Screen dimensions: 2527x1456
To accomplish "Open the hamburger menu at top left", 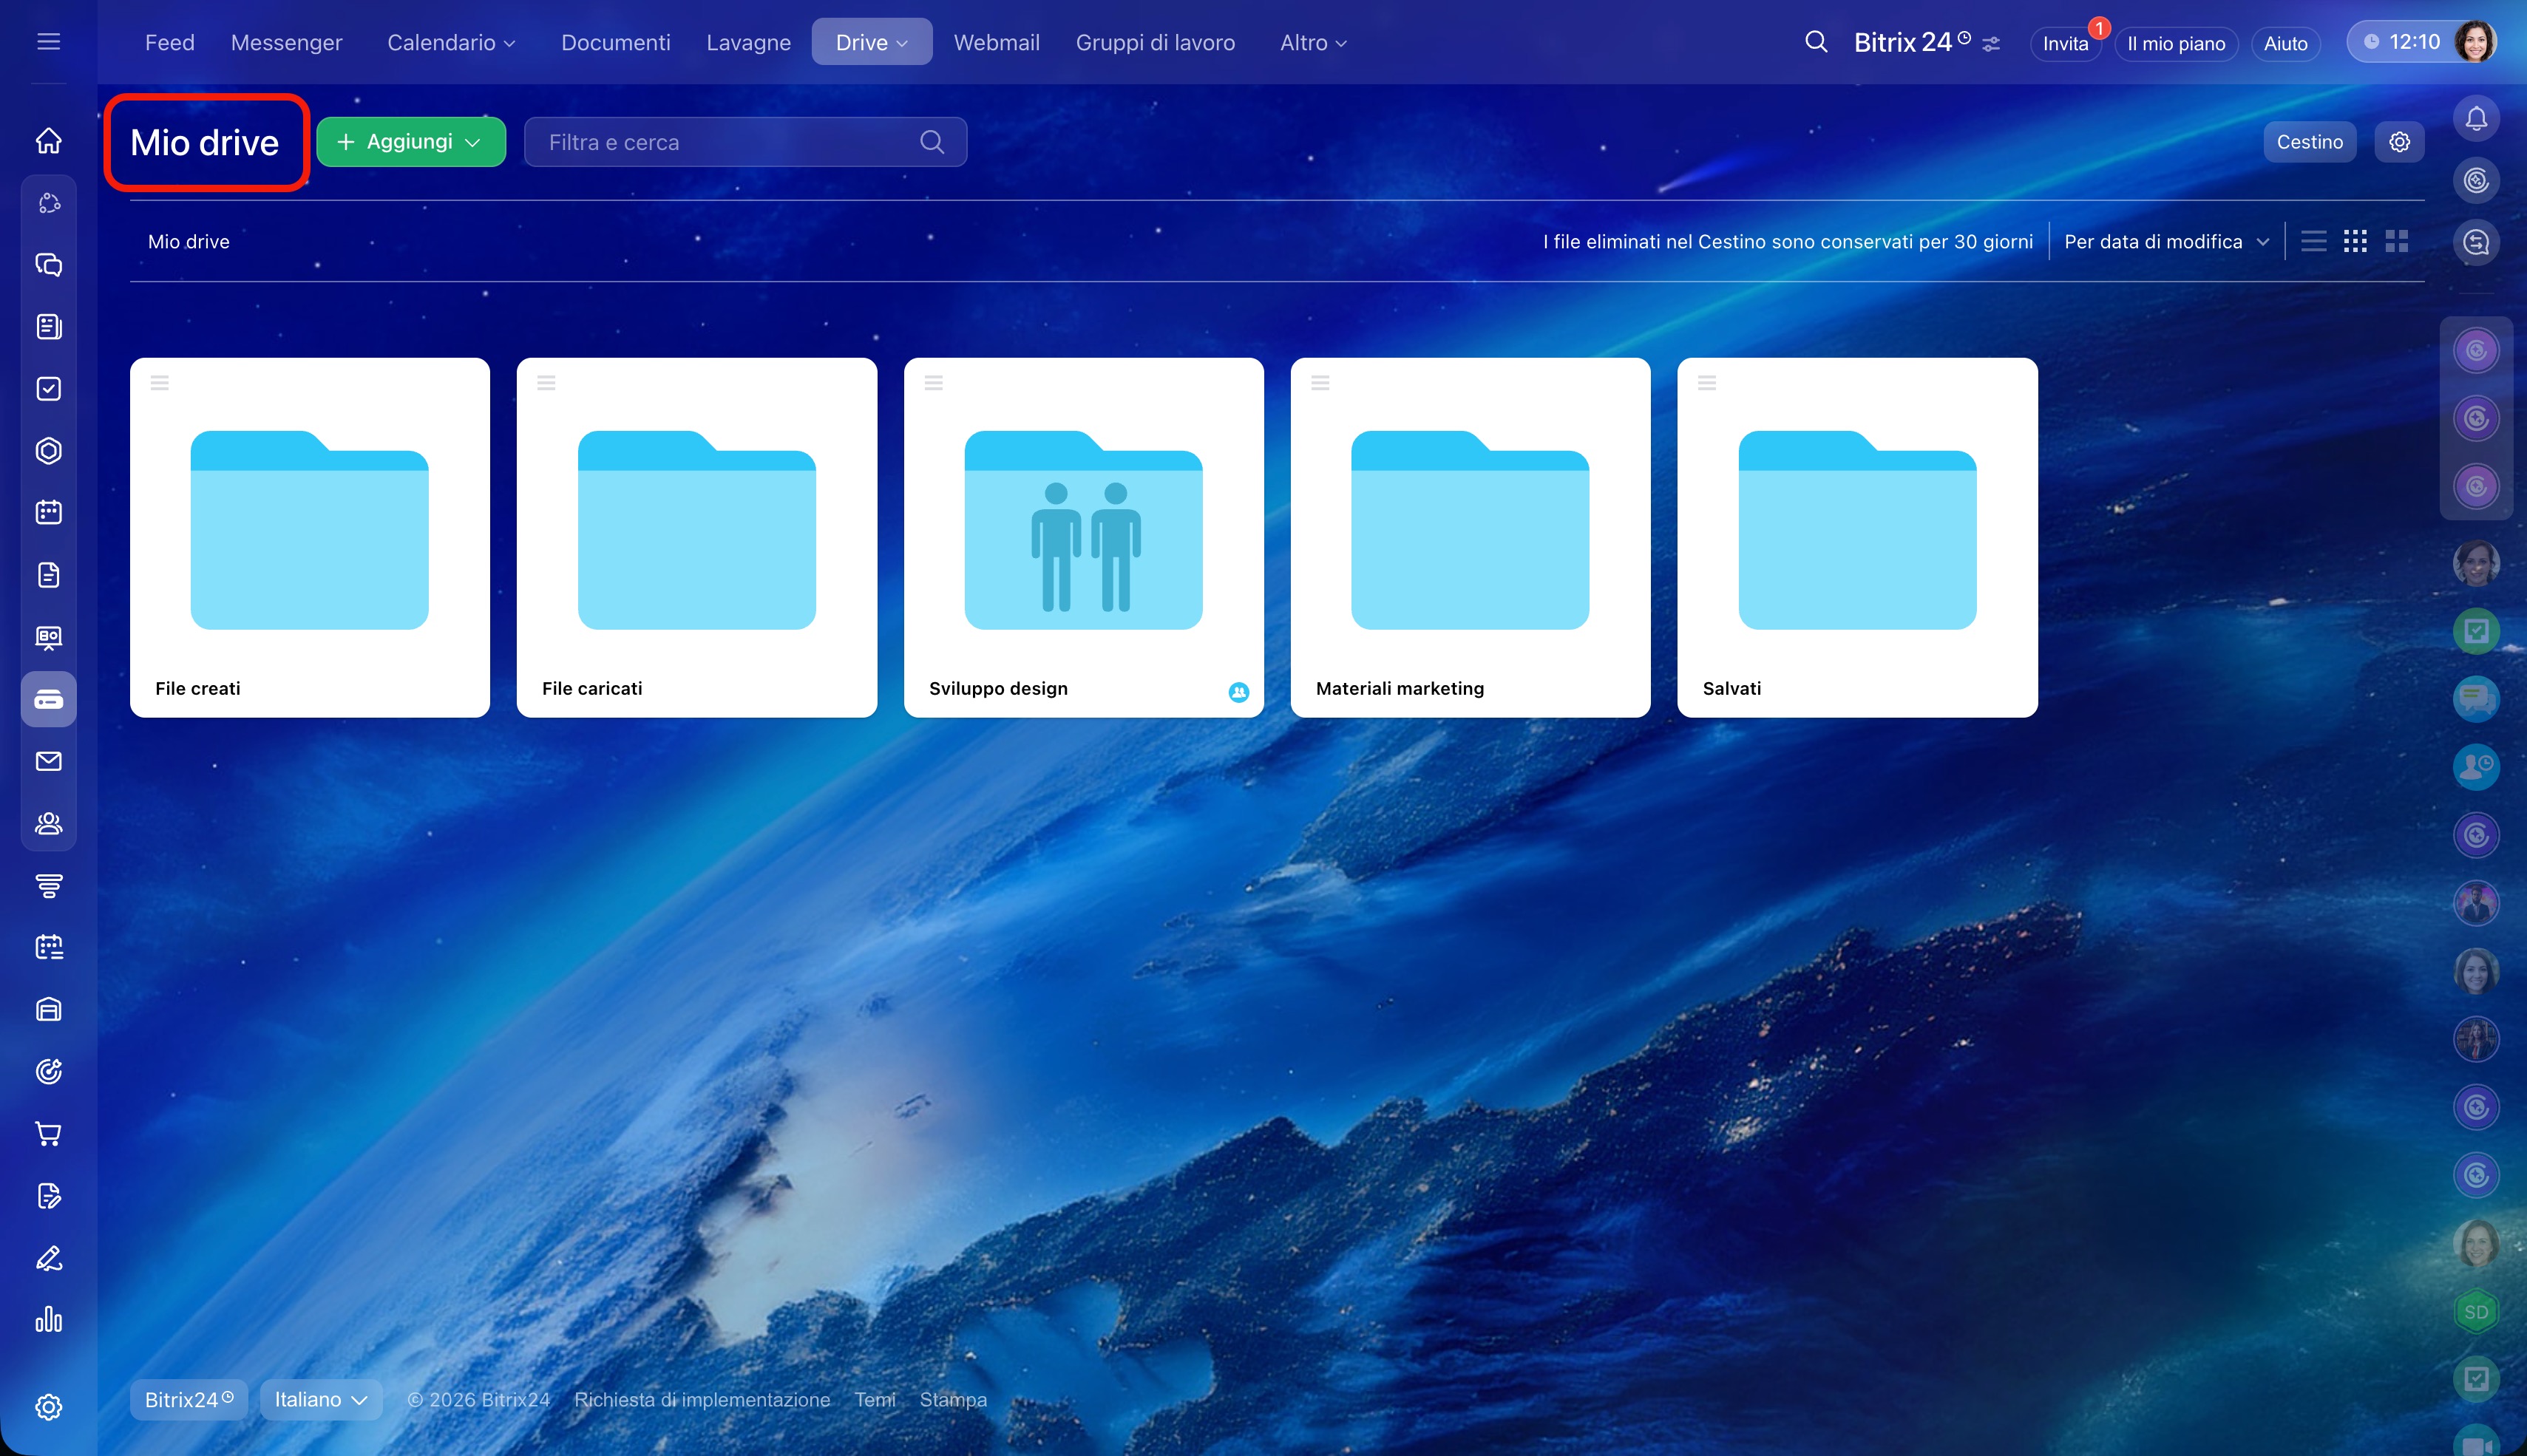I will [48, 42].
